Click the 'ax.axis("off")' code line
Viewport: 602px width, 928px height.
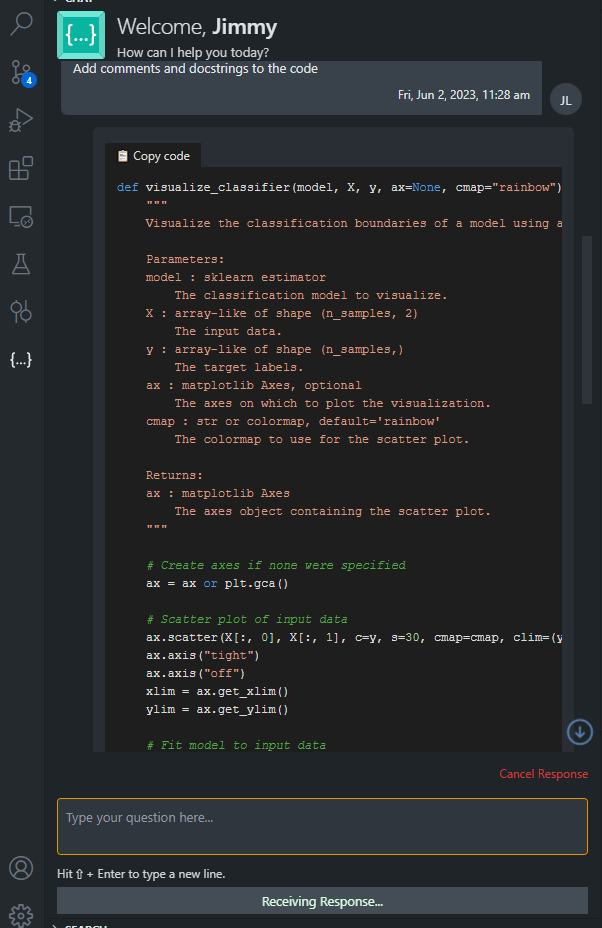click(195, 673)
